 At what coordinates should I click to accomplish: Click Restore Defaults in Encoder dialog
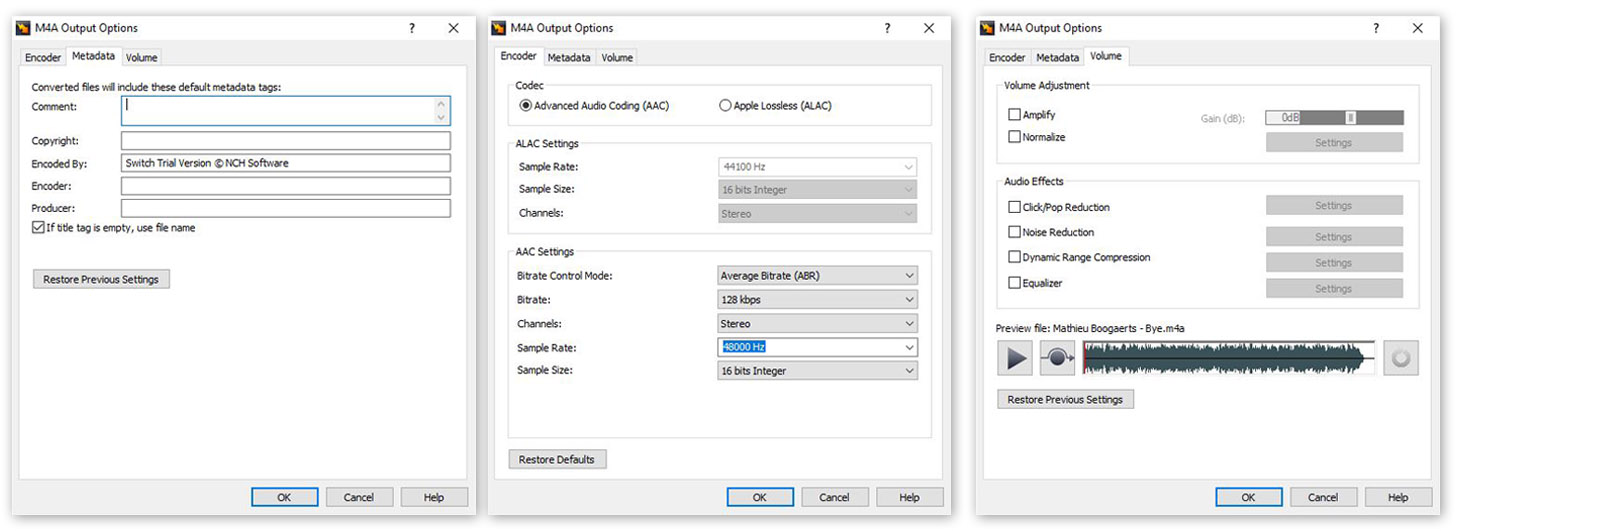tap(557, 459)
